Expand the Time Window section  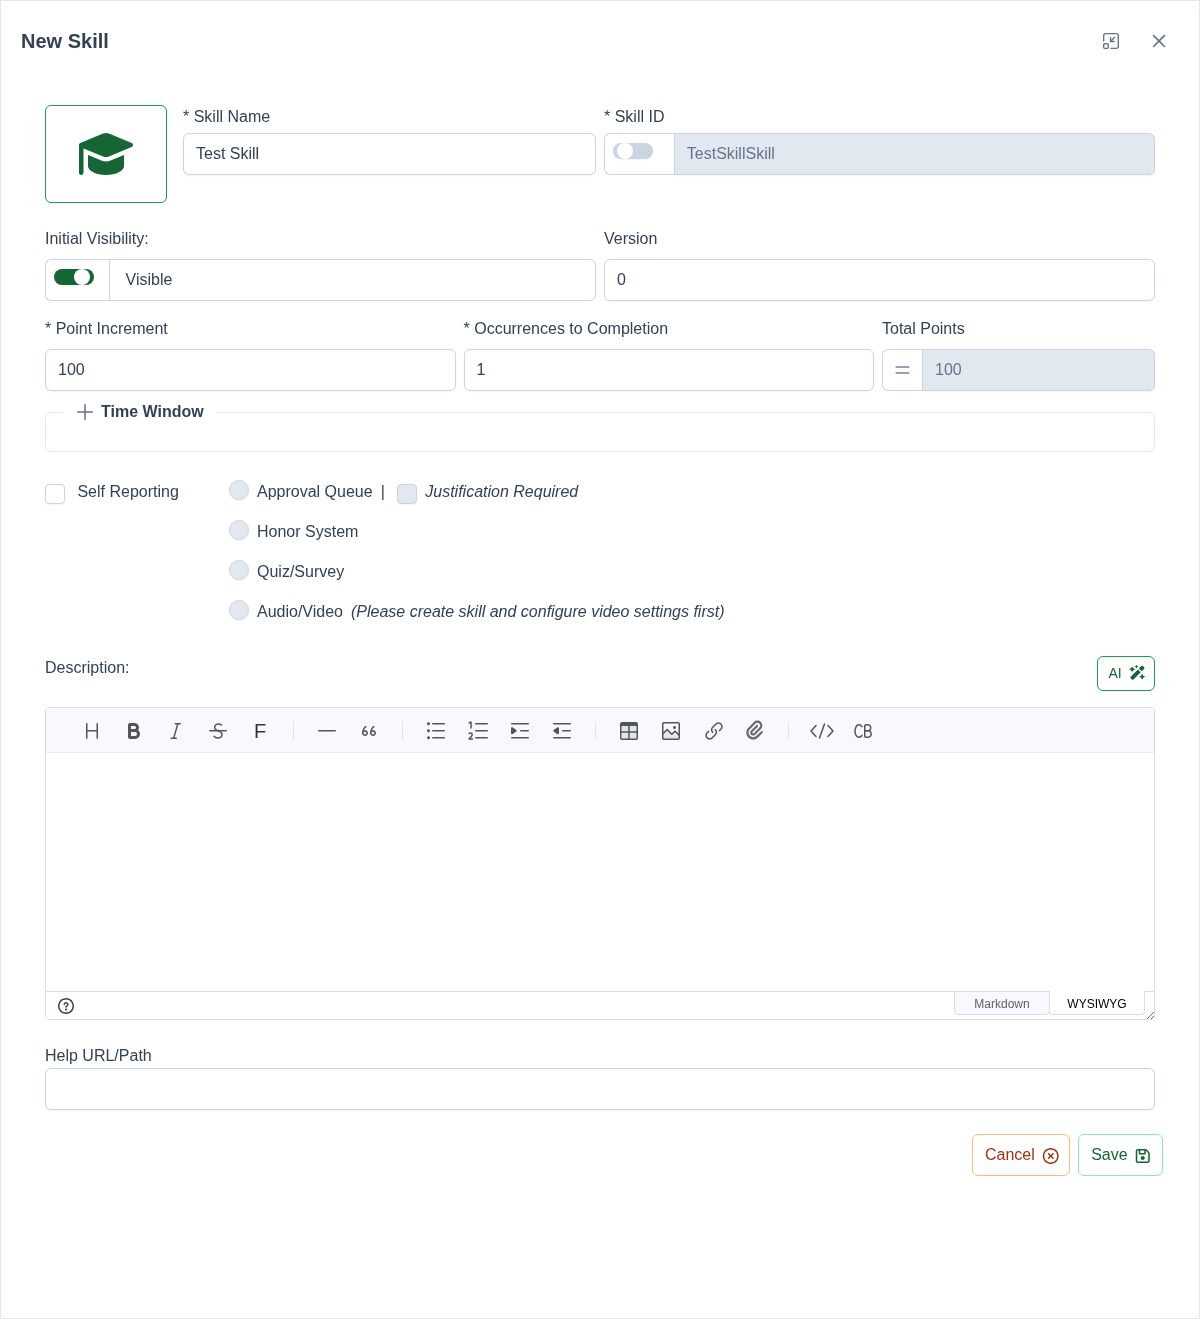pos(140,412)
